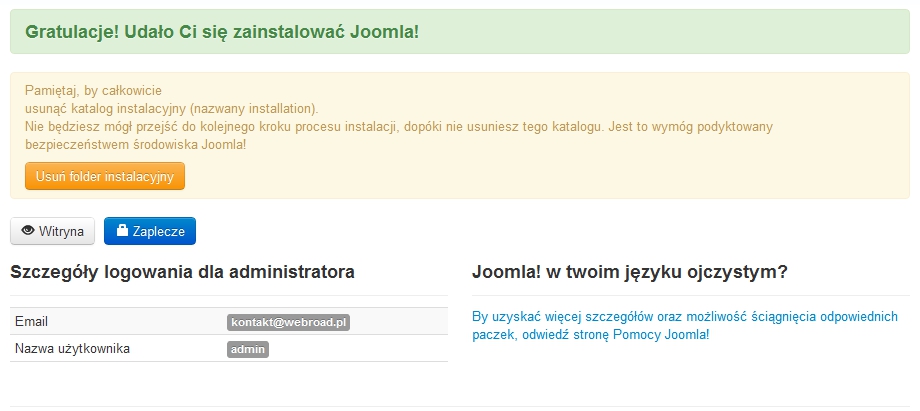This screenshot has height=411, width=920.
Task: Click the Nazwa użytkownika row label
Action: pyautogui.click(x=73, y=349)
